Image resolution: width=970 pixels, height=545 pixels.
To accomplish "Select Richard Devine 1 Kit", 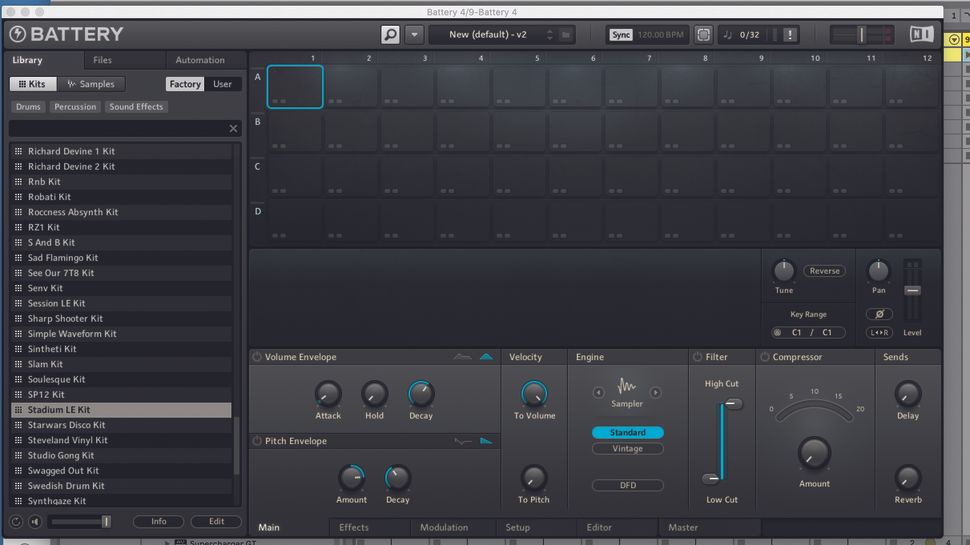I will coord(121,151).
